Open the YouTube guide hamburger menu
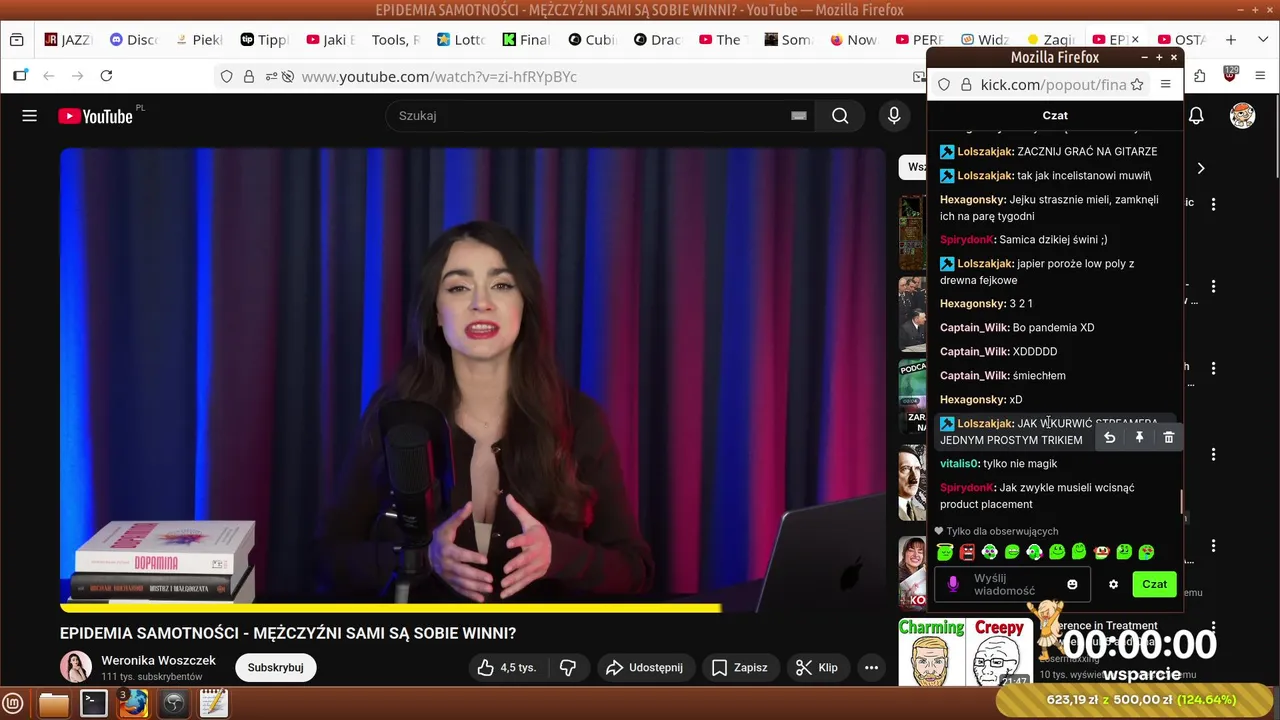1280x720 pixels. point(30,116)
